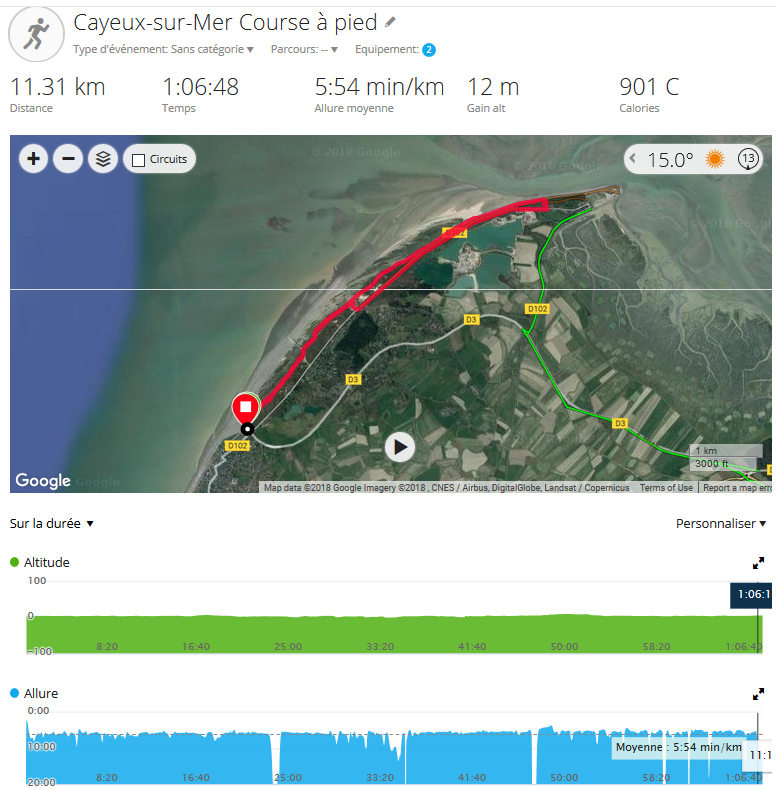Screen dimensions: 776x790
Task: Play the route animation on map
Action: pyautogui.click(x=400, y=447)
